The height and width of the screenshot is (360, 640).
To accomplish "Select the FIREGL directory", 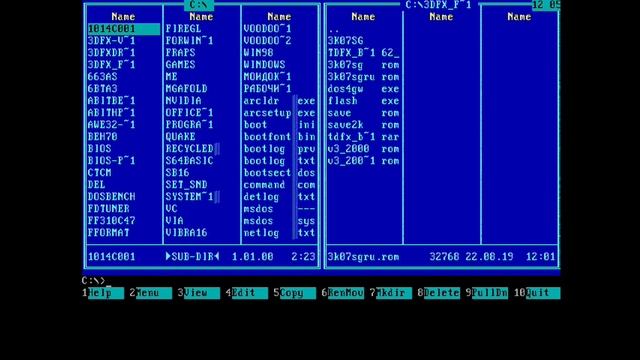I will [183, 29].
